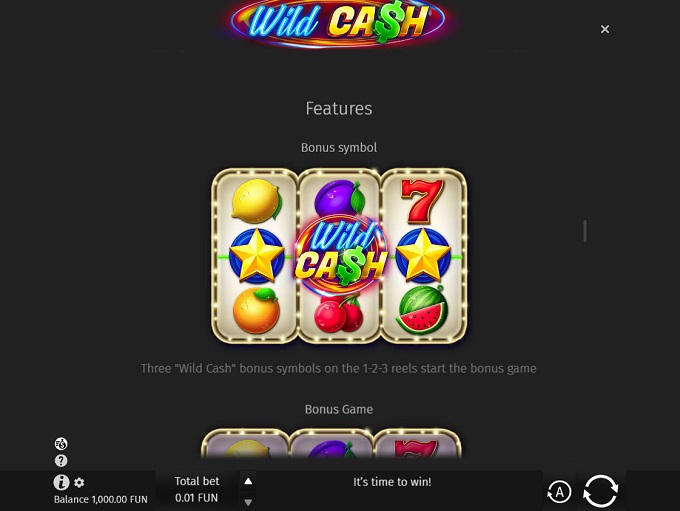Image resolution: width=680 pixels, height=511 pixels.
Task: Click the lemon symbol on first reel
Action: coord(256,201)
